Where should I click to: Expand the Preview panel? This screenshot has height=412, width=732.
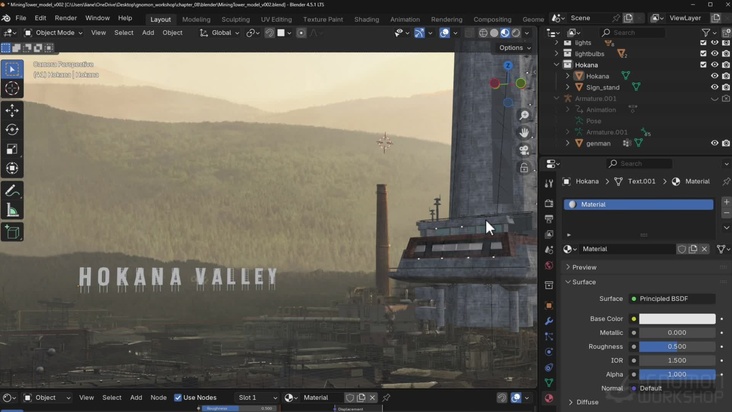tap(584, 267)
